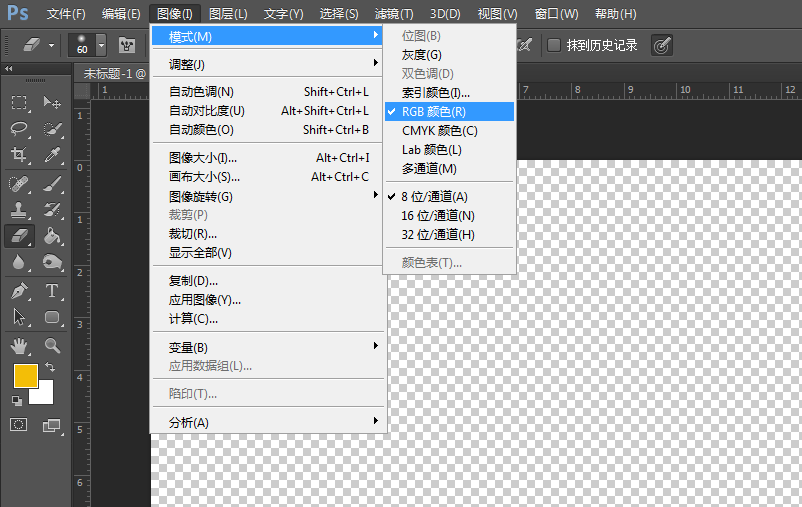Select the Rounded Rectangle shape tool

pyautogui.click(x=52, y=317)
